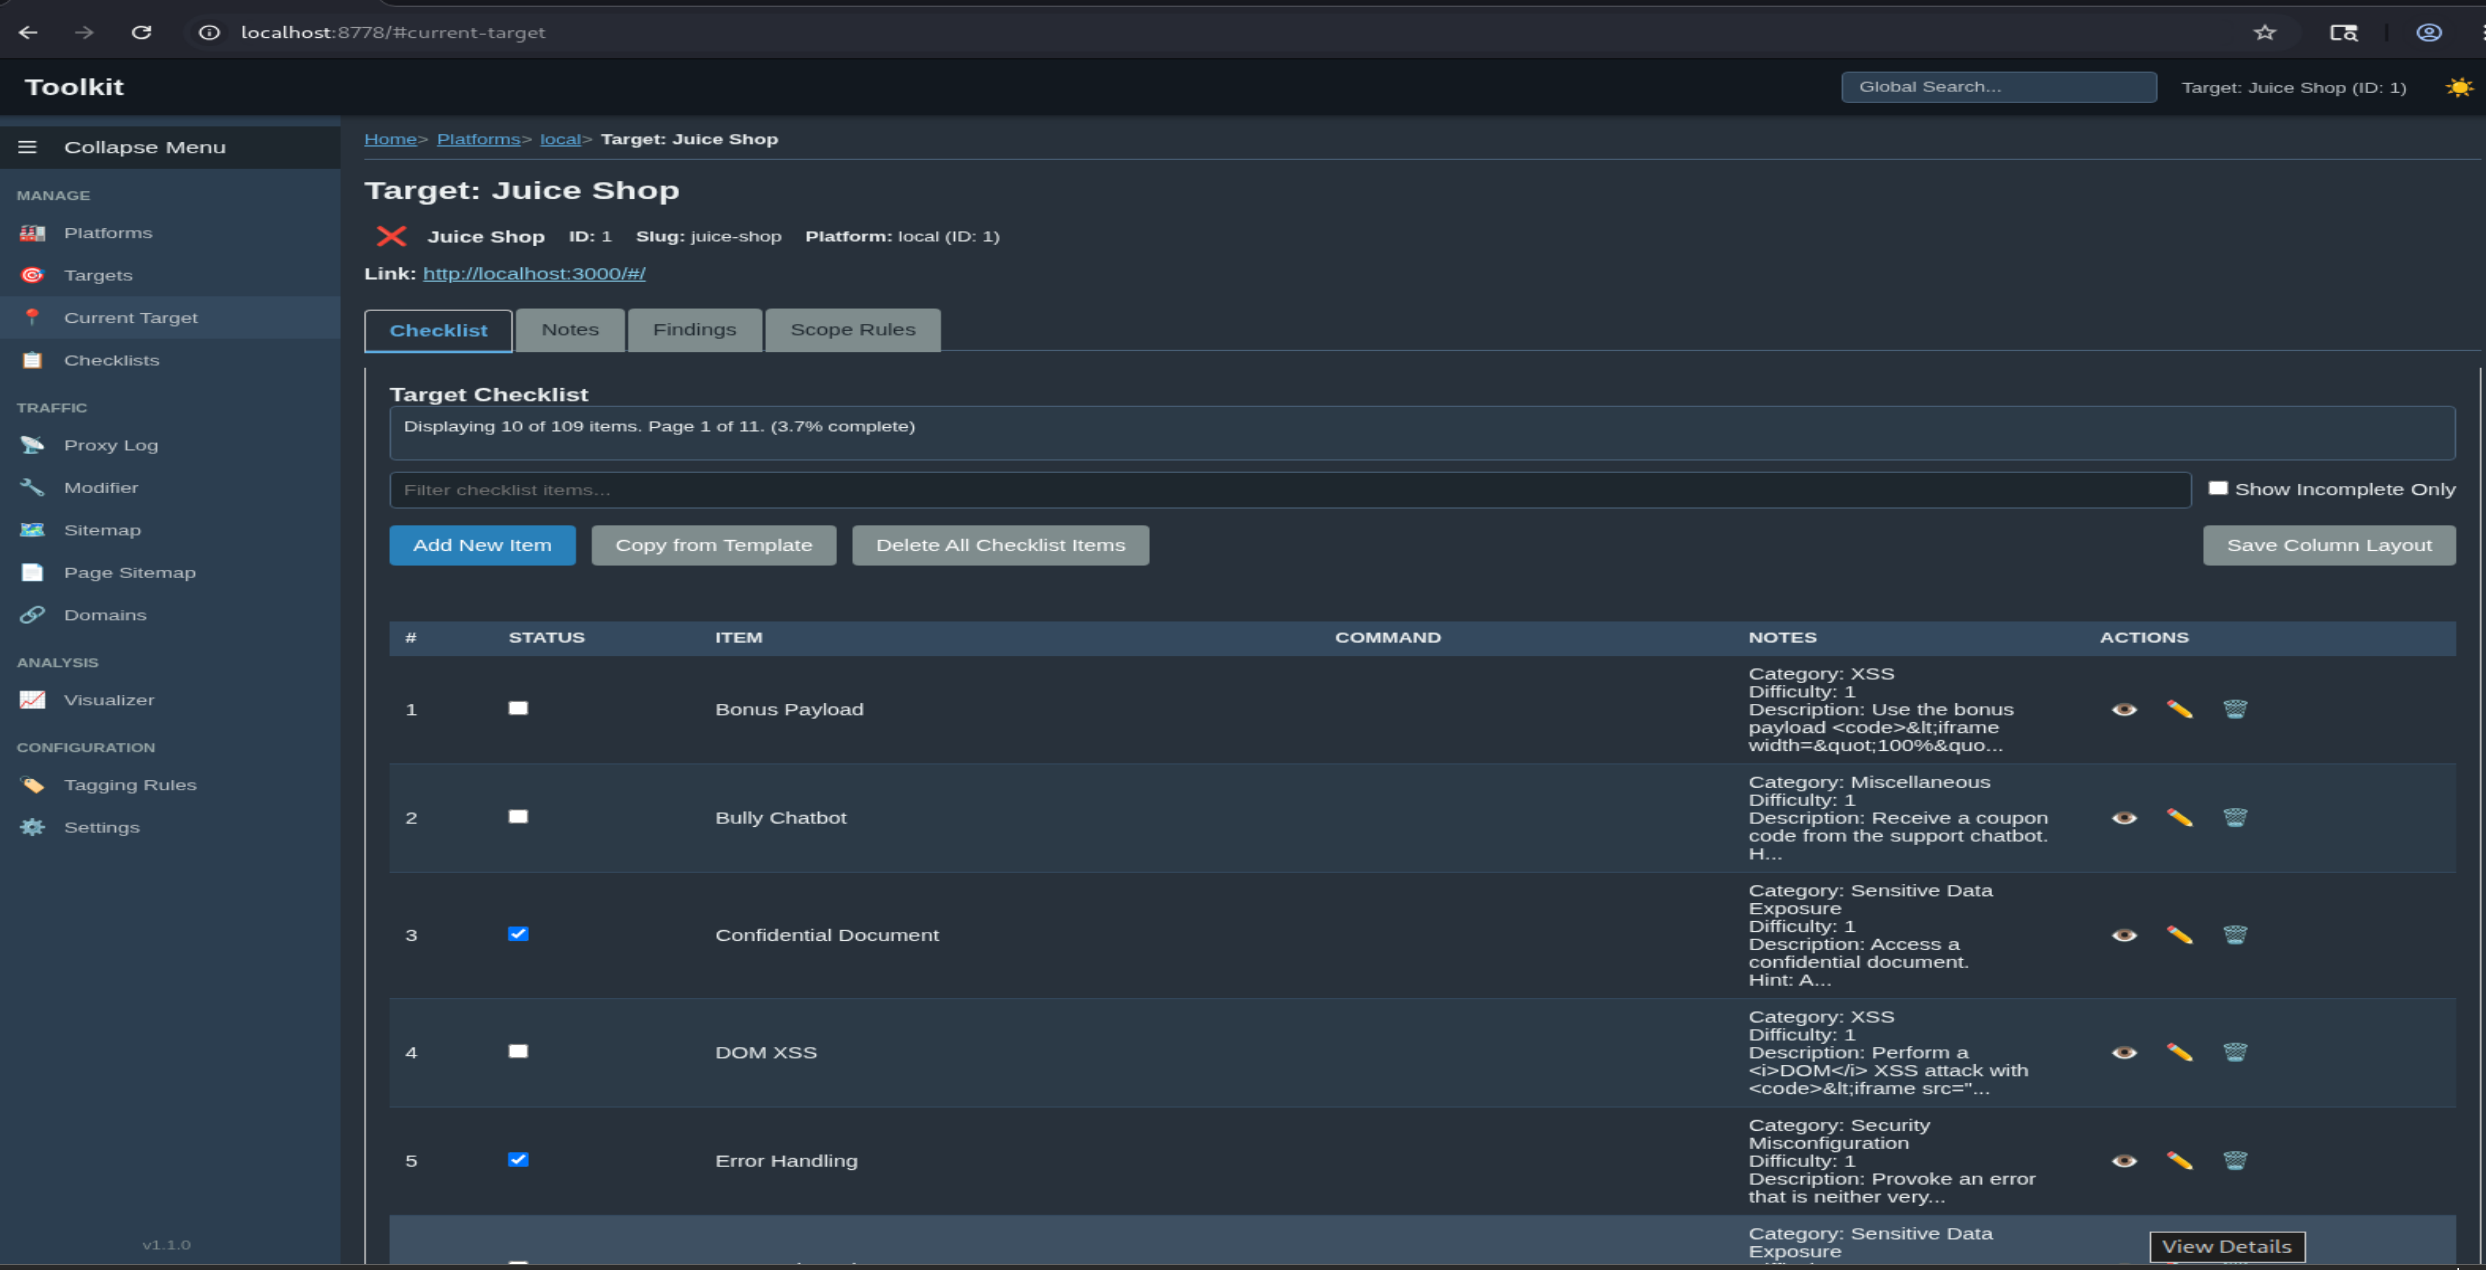Edit the Bully Chatbot checklist item
The height and width of the screenshot is (1270, 2486).
[x=2181, y=817]
